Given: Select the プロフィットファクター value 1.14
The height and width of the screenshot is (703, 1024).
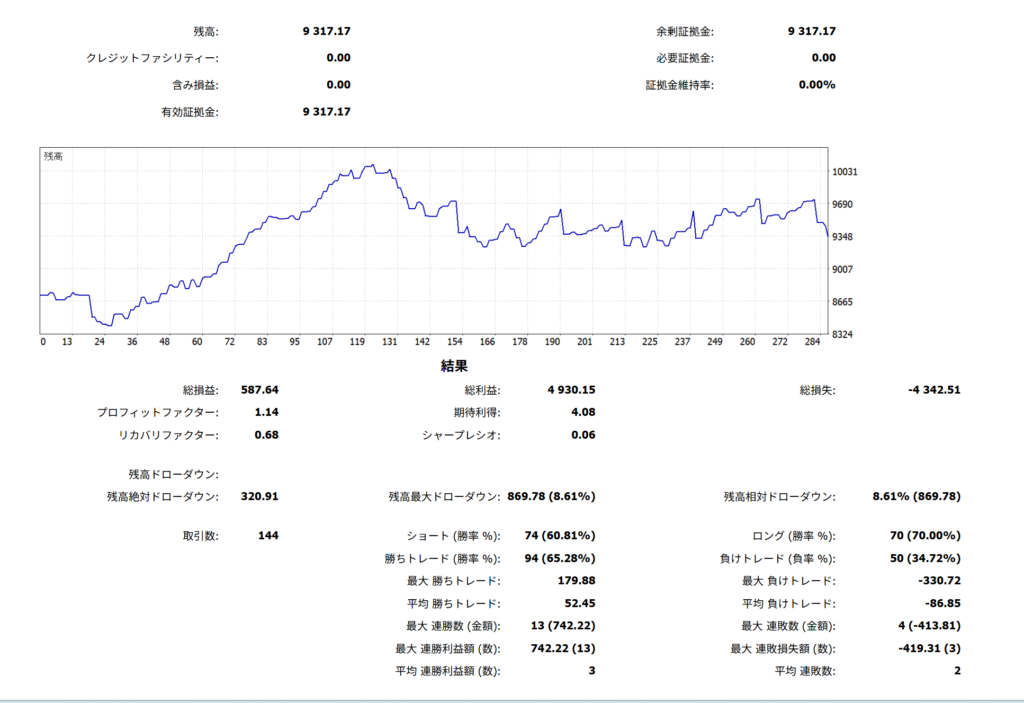Looking at the screenshot, I should pyautogui.click(x=266, y=412).
